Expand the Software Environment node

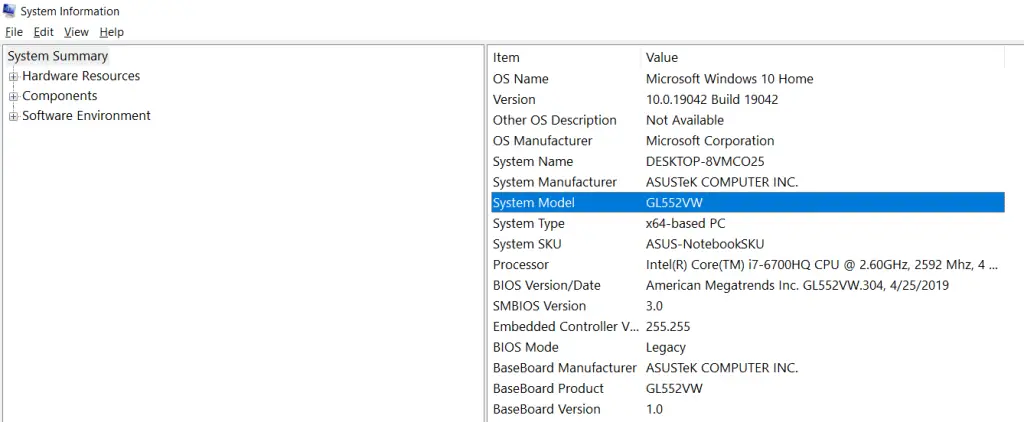[x=13, y=116]
